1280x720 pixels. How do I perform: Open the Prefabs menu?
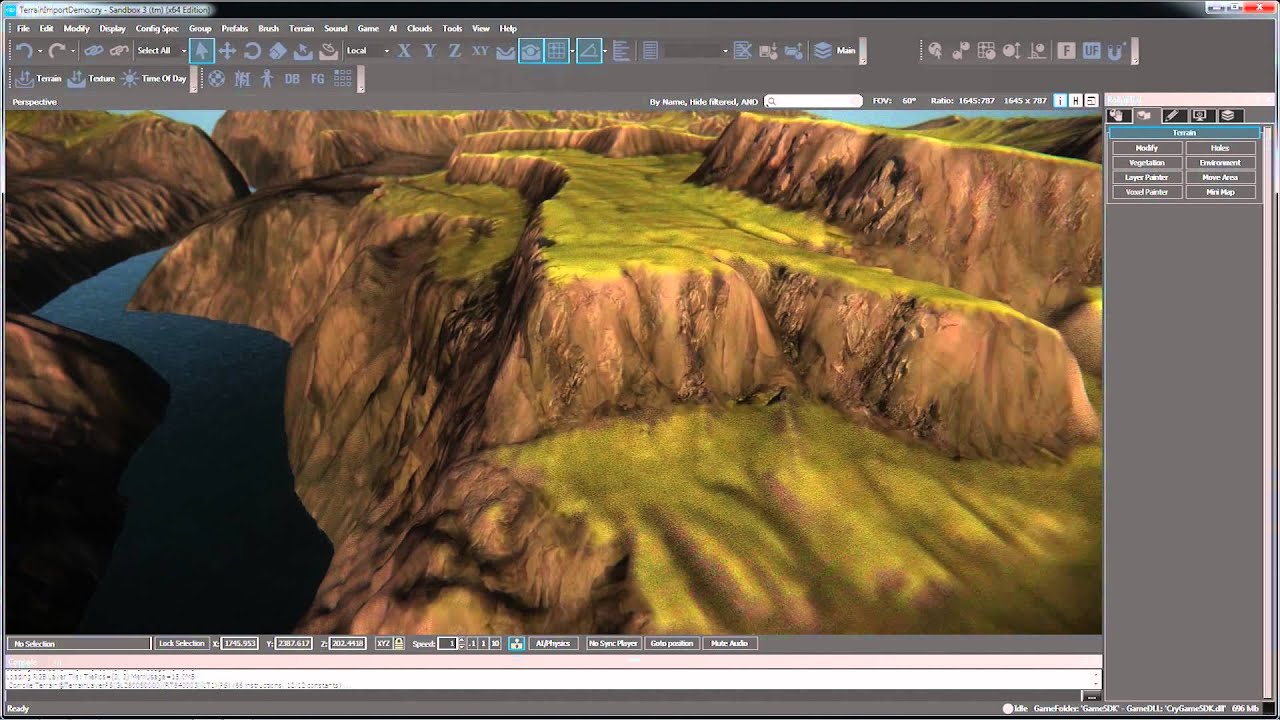click(235, 29)
